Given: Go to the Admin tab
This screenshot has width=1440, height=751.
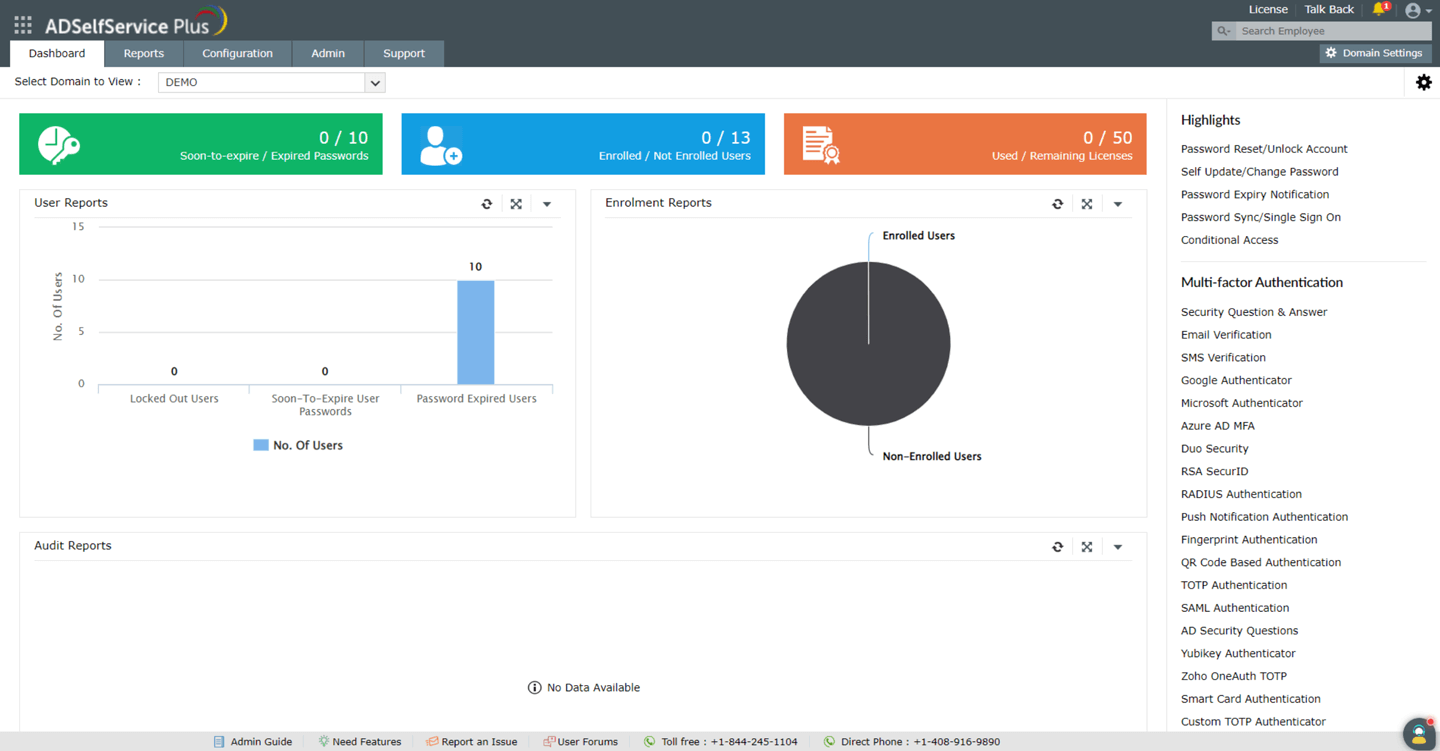Looking at the screenshot, I should [328, 54].
